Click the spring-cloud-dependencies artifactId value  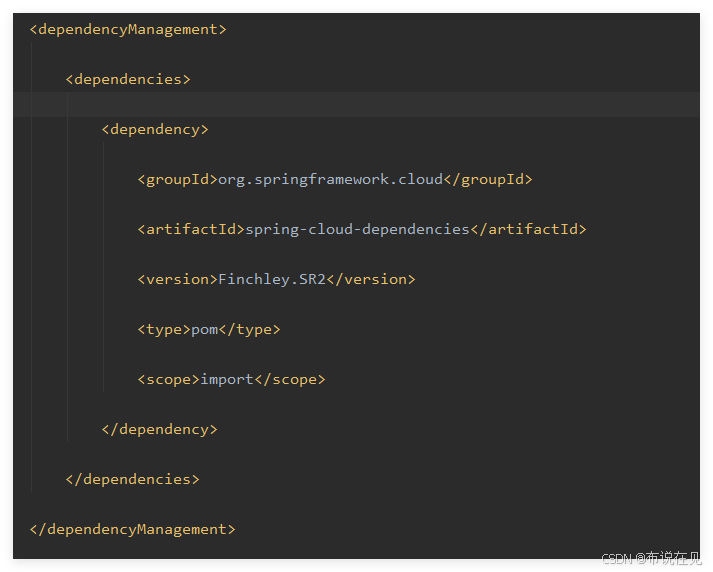coord(357,229)
